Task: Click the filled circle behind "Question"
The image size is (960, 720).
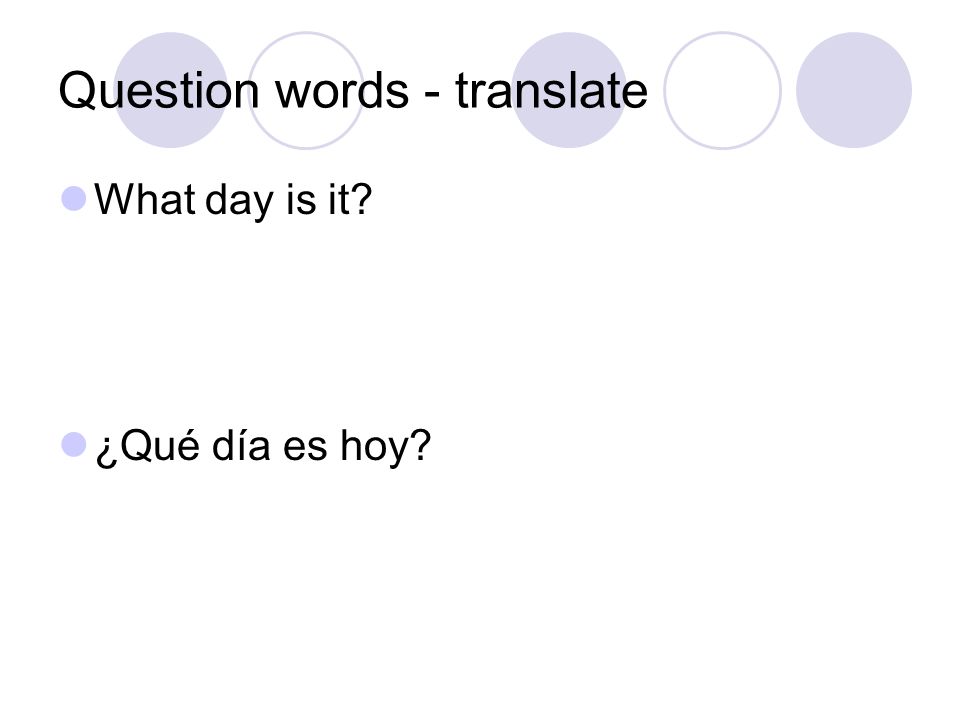Action: (171, 90)
